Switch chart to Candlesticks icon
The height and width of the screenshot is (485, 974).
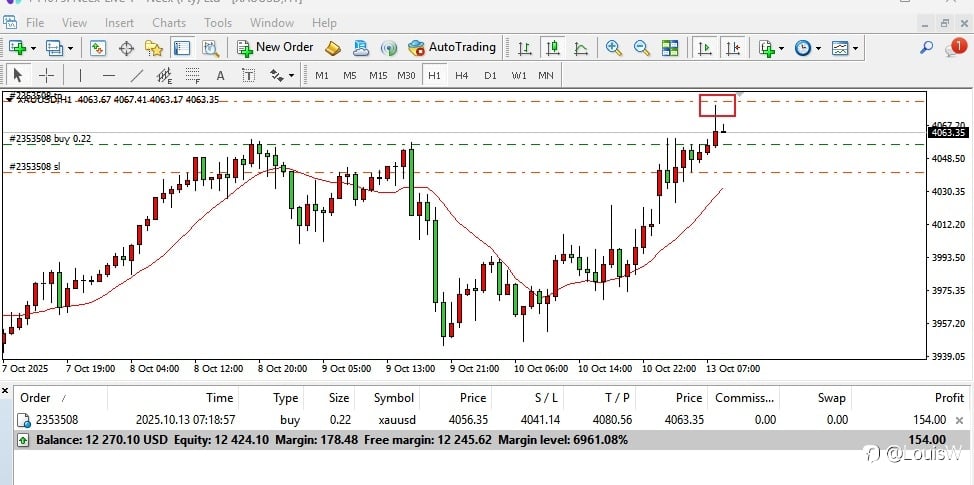[553, 47]
